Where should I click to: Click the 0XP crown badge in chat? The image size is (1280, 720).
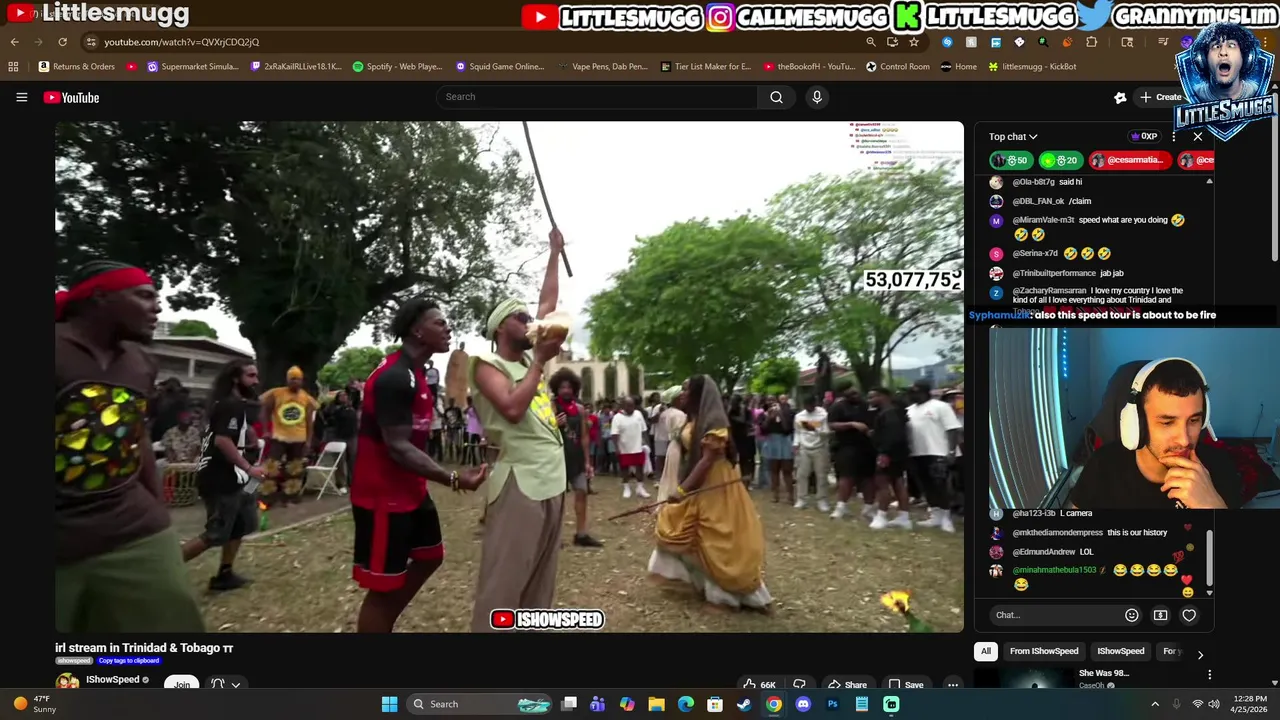(x=1144, y=137)
